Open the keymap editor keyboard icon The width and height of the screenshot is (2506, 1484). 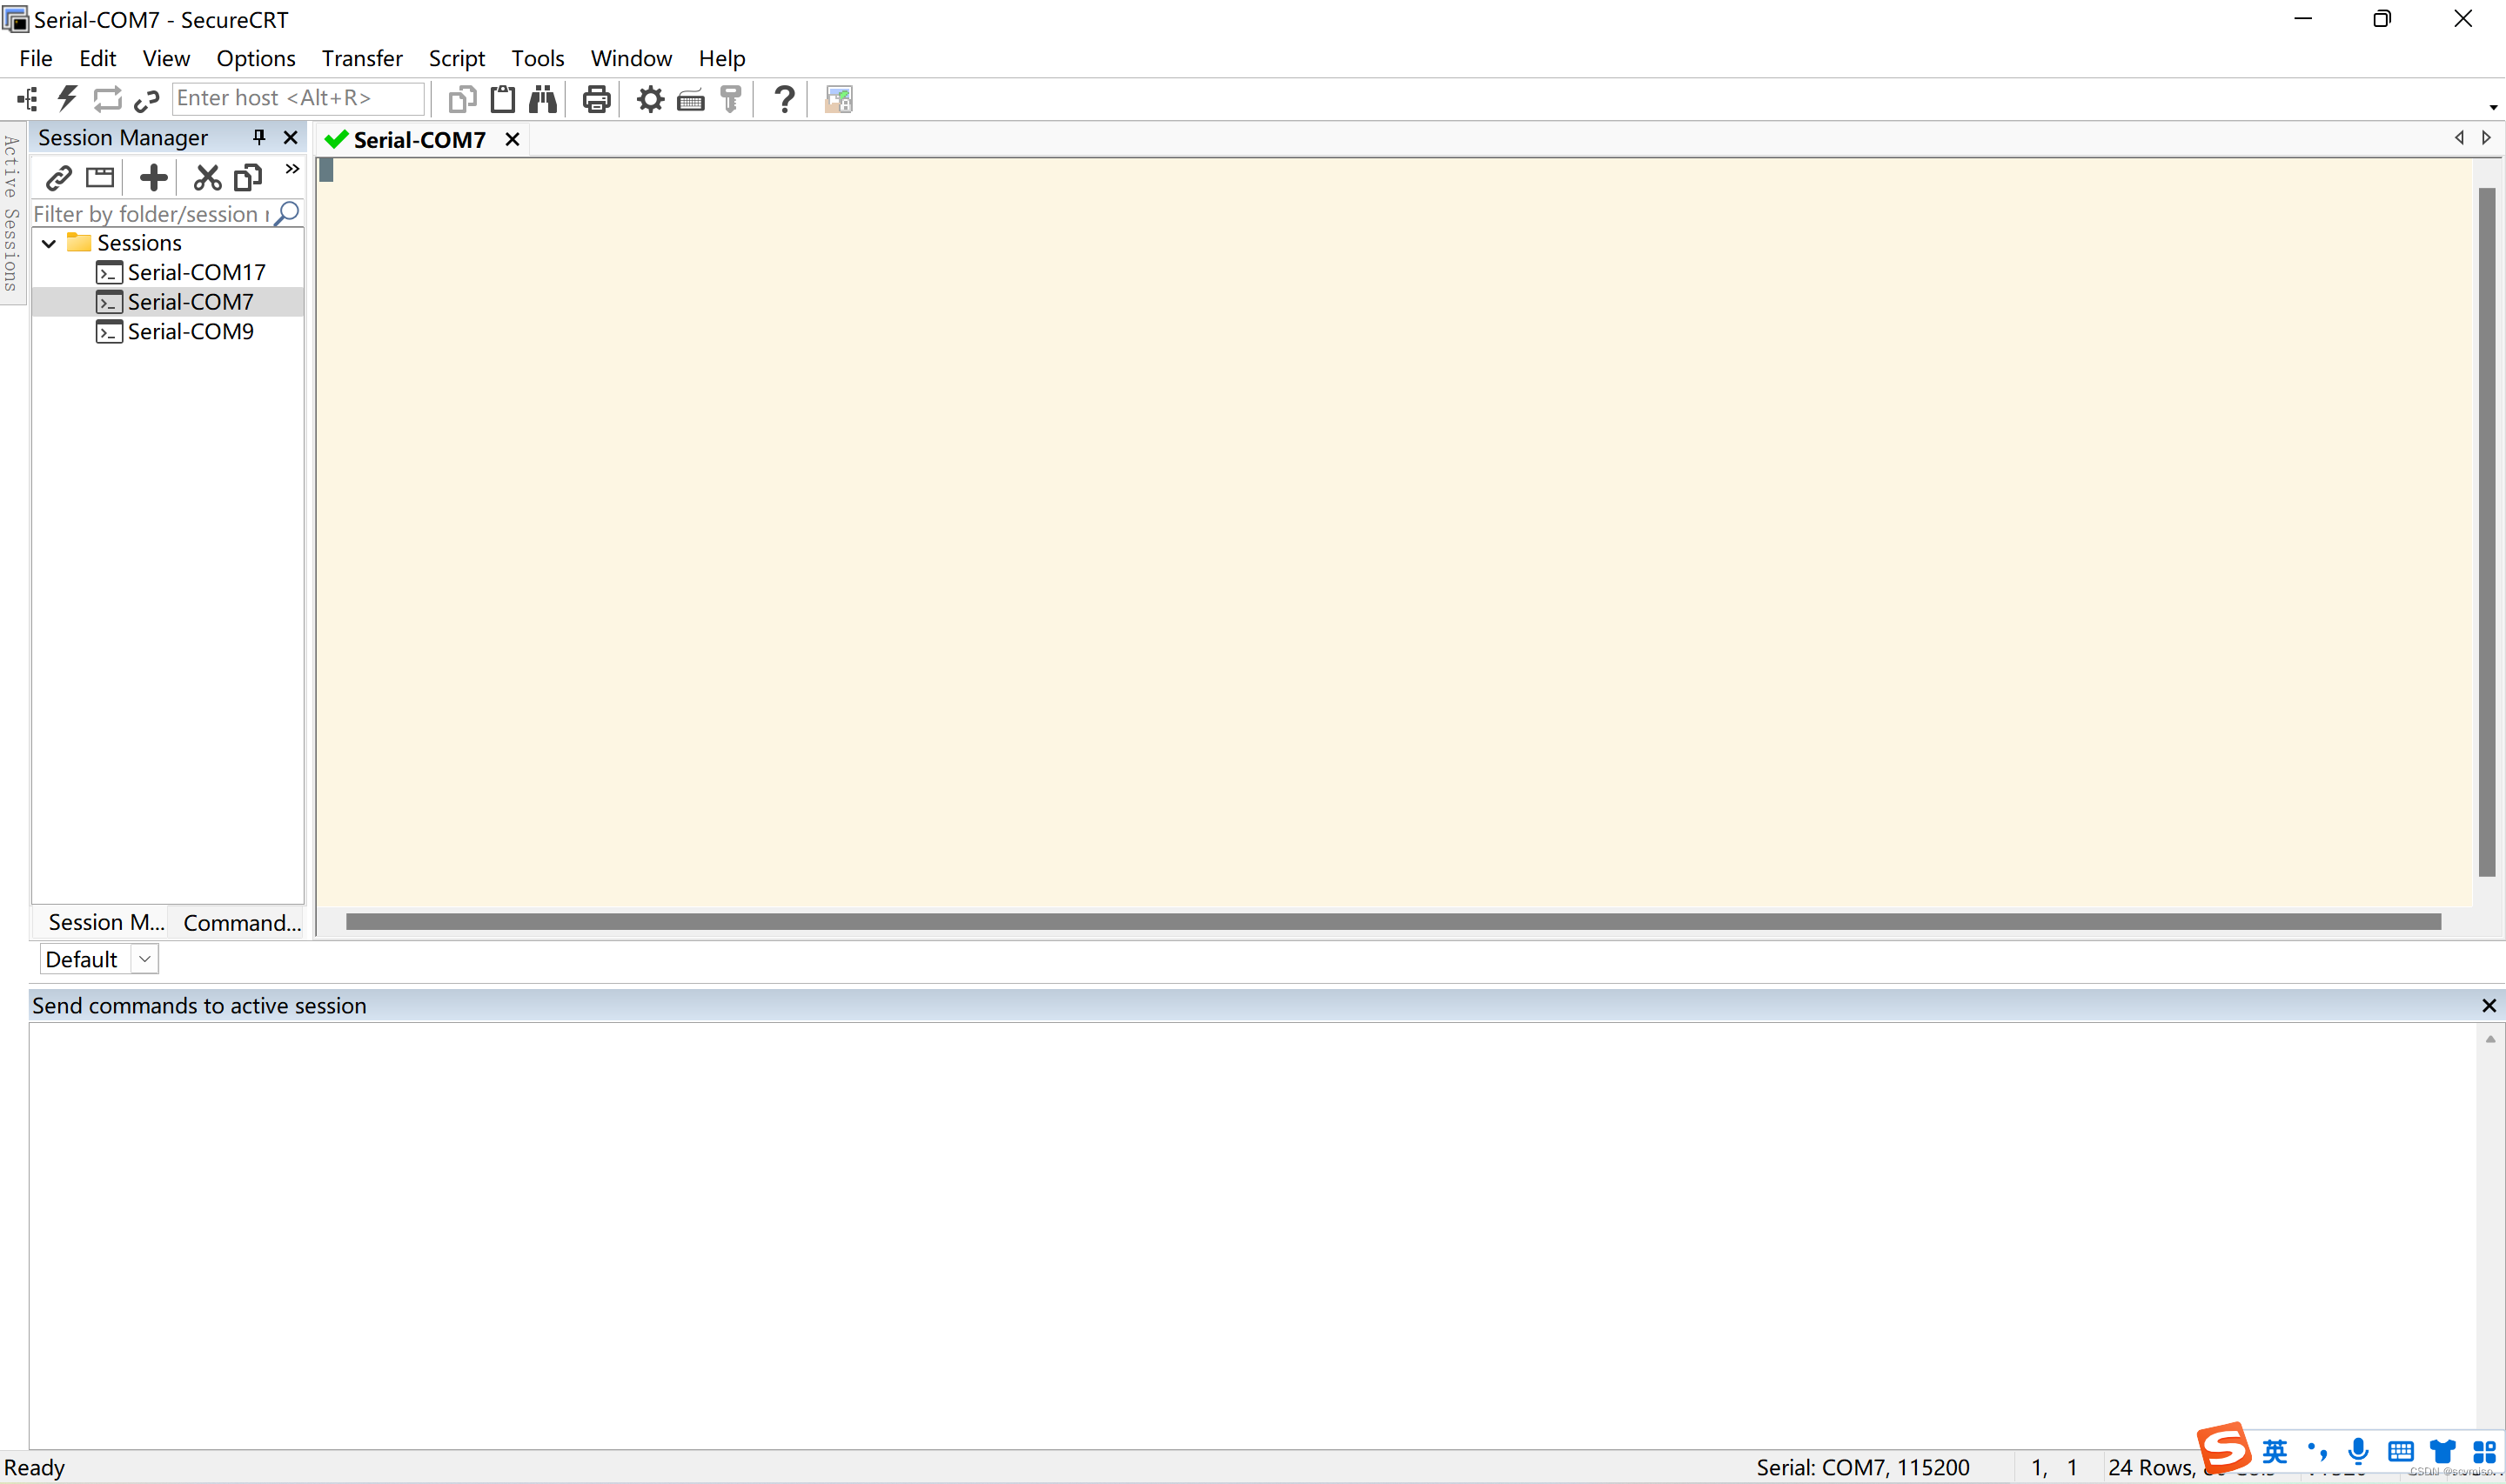click(691, 99)
